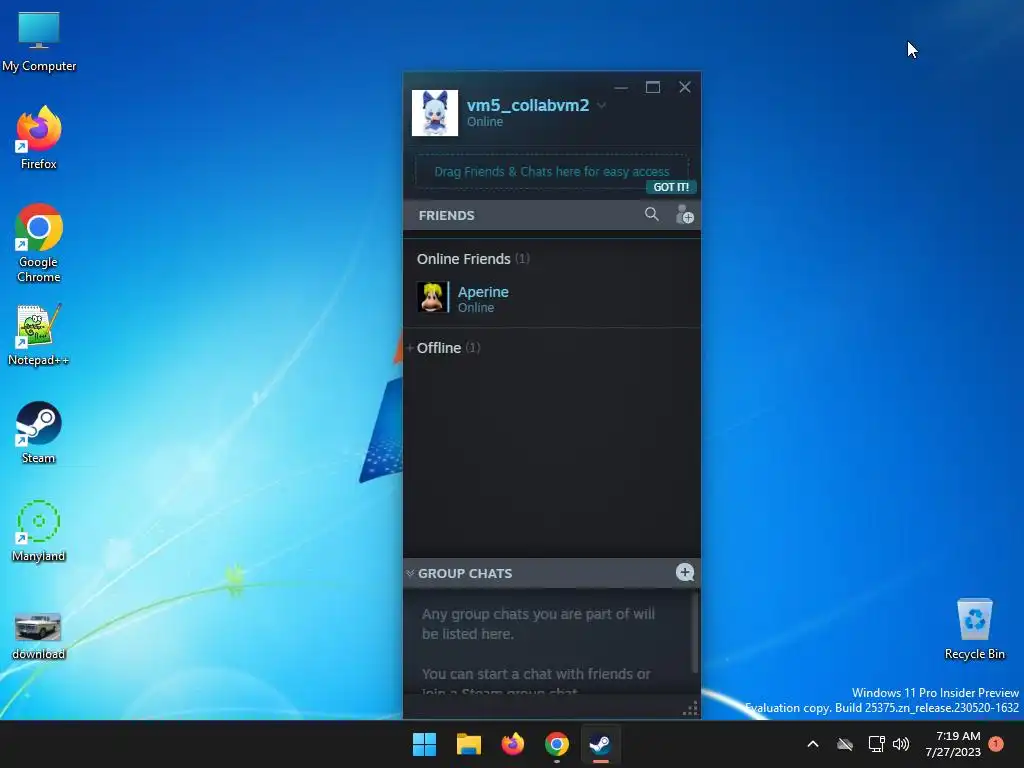Screen dimensions: 1024x768
Task: Open the Windows Start menu
Action: click(x=424, y=744)
